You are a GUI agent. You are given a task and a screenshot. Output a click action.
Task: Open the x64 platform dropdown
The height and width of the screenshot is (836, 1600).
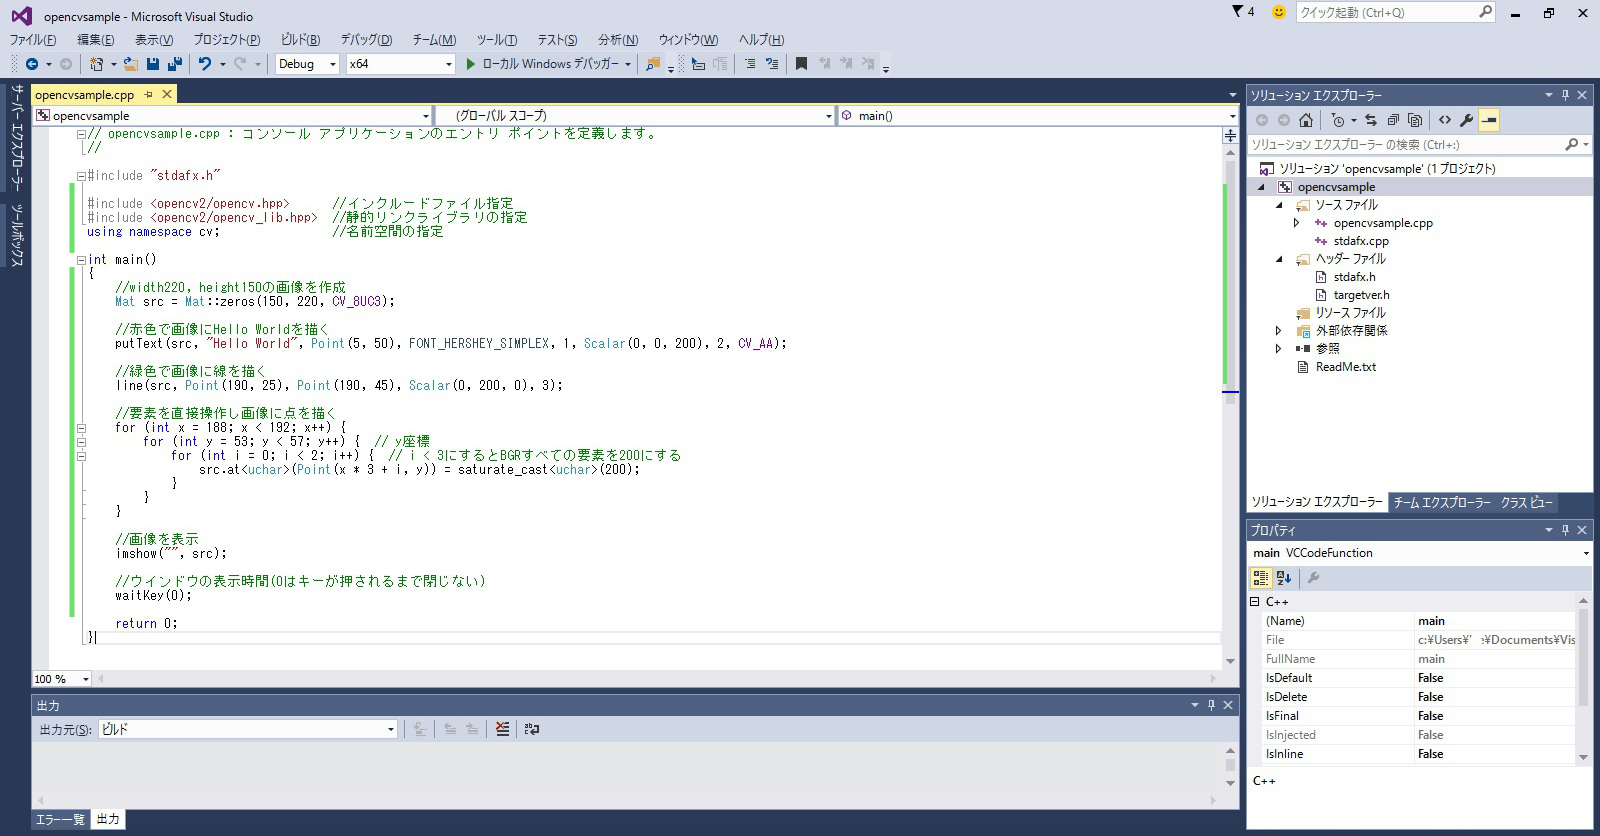pos(400,64)
